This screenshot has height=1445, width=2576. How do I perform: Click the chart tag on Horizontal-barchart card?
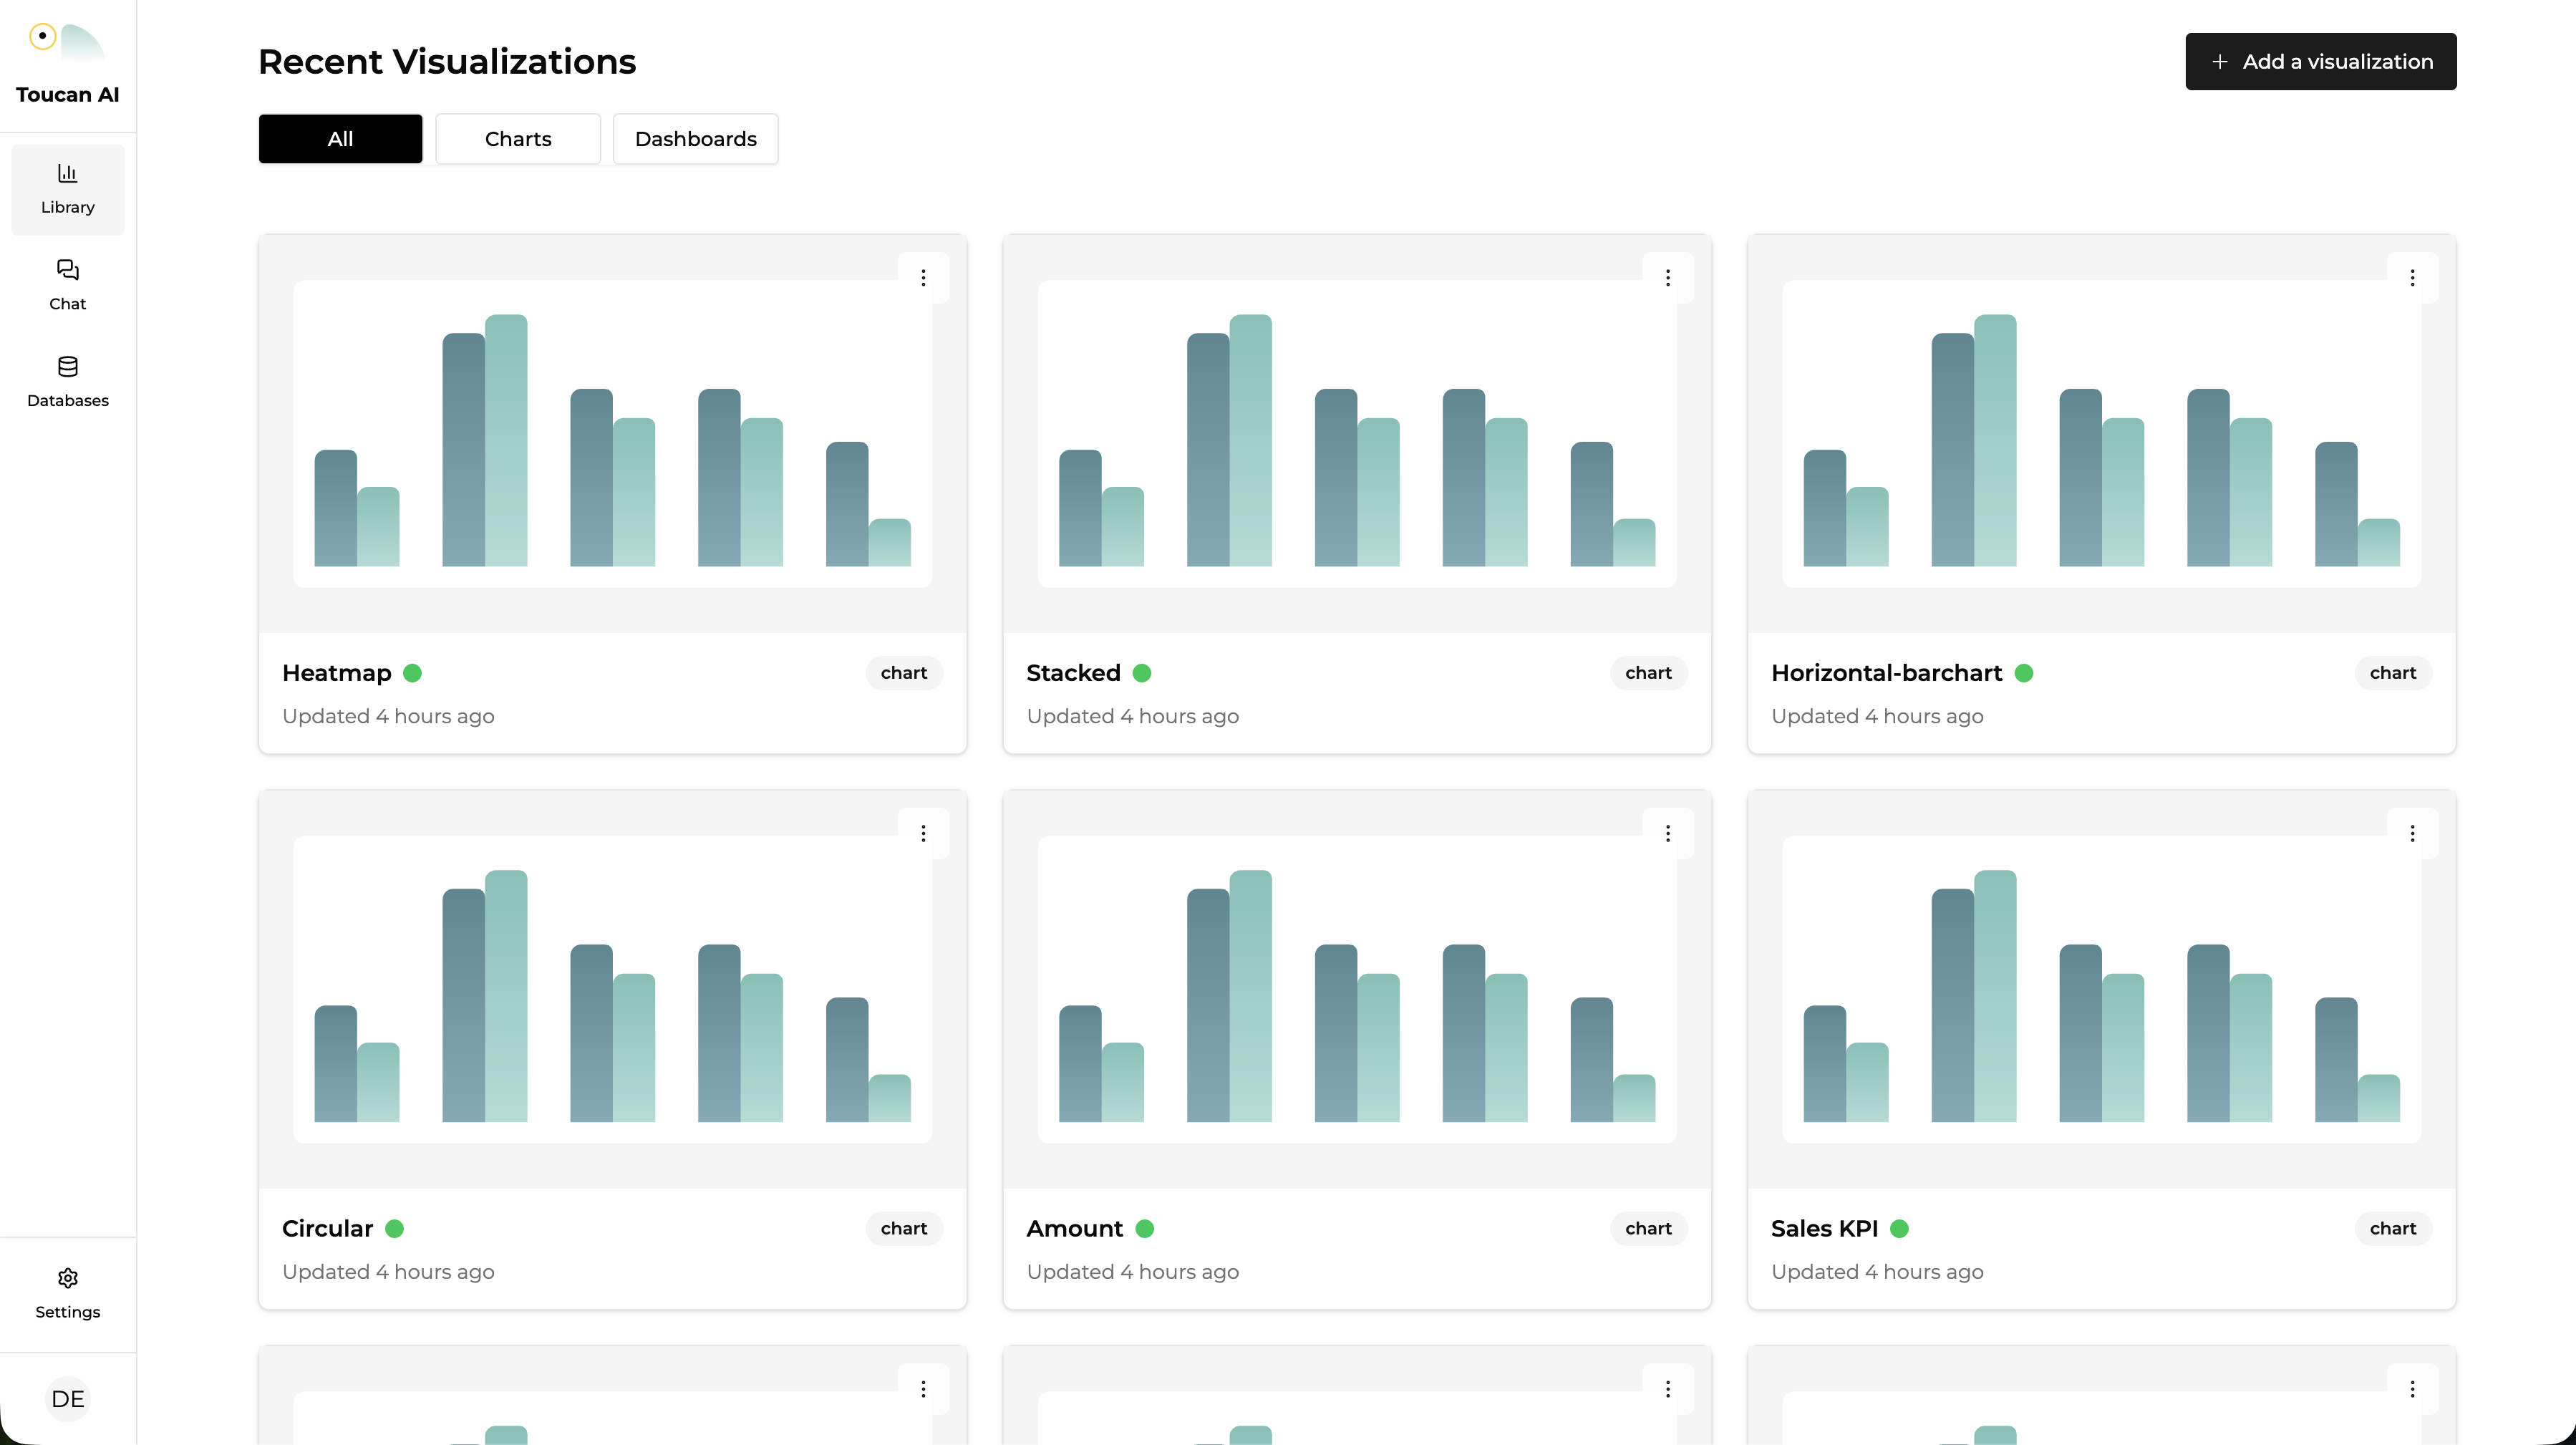pos(2393,673)
